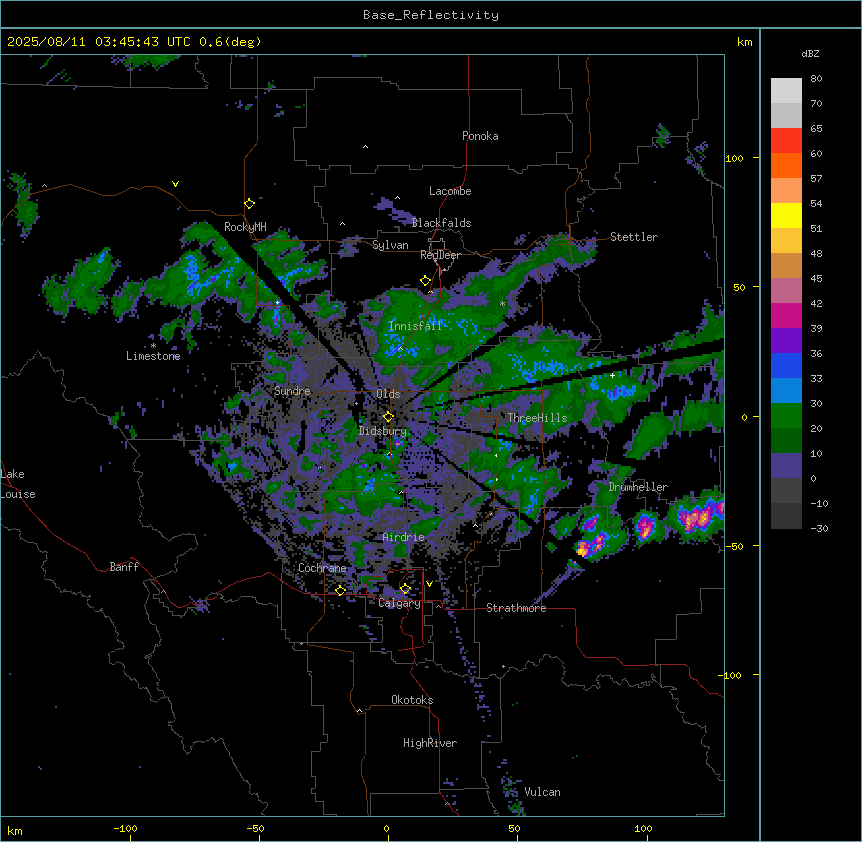Click the RedDeer city label
Viewport: 862px width, 842px height.
point(440,255)
